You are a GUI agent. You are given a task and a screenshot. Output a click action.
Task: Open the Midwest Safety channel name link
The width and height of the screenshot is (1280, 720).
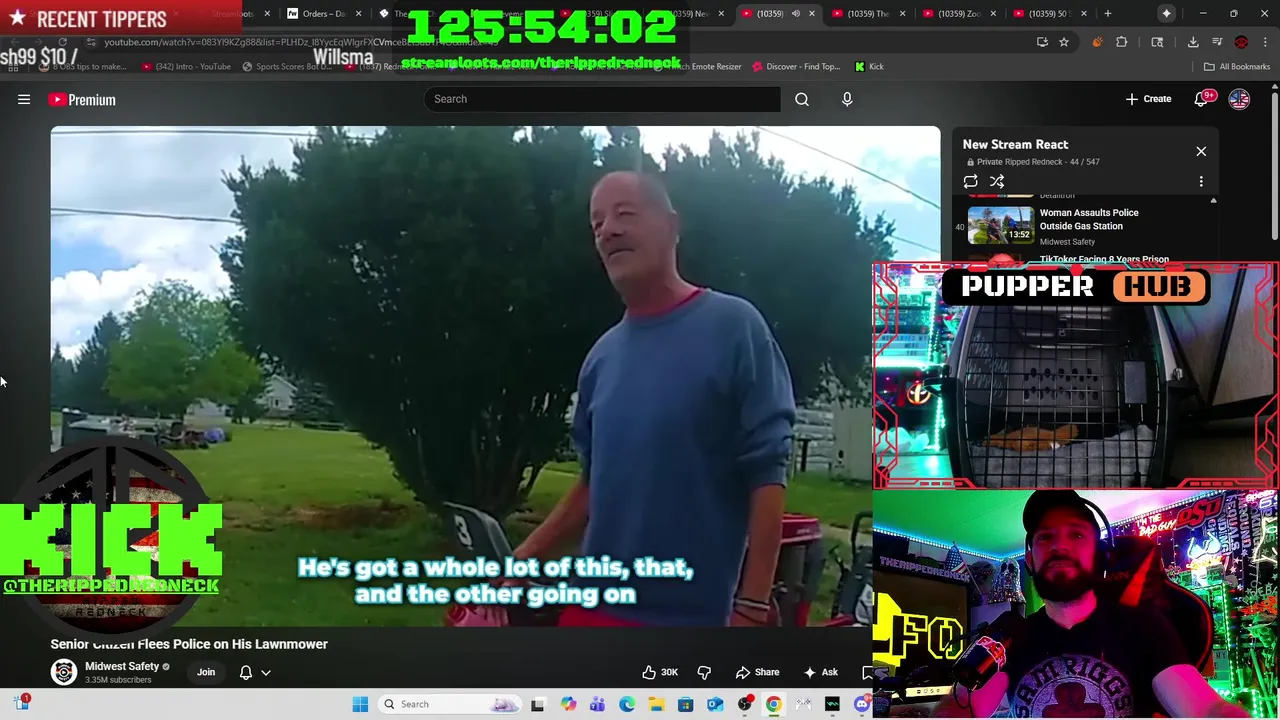point(122,666)
